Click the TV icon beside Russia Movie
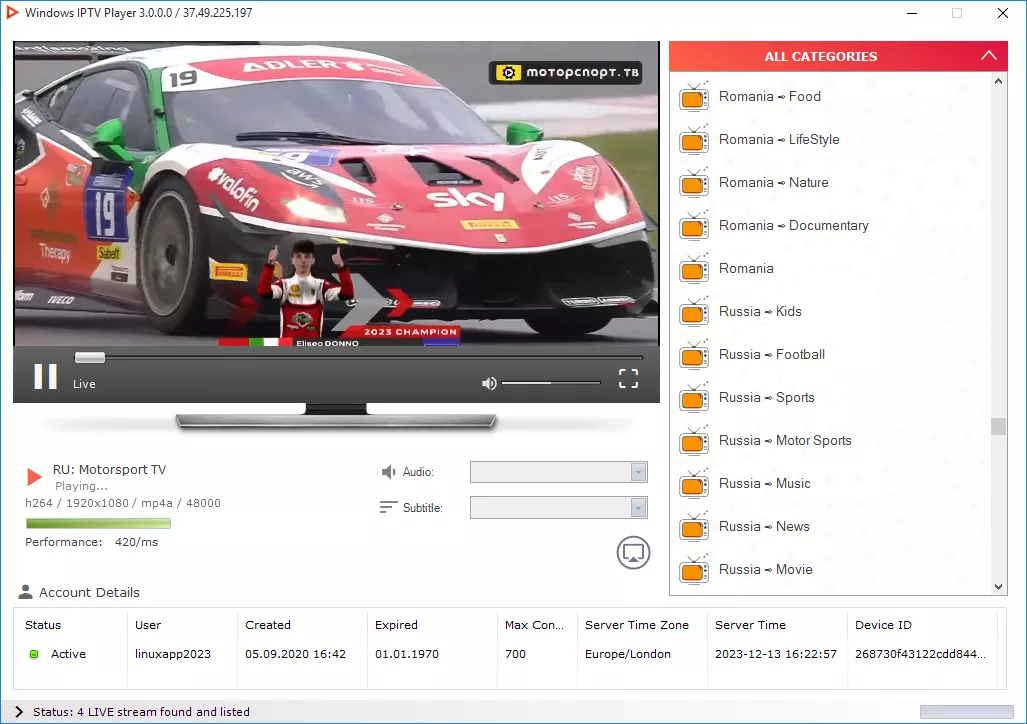 pos(694,570)
